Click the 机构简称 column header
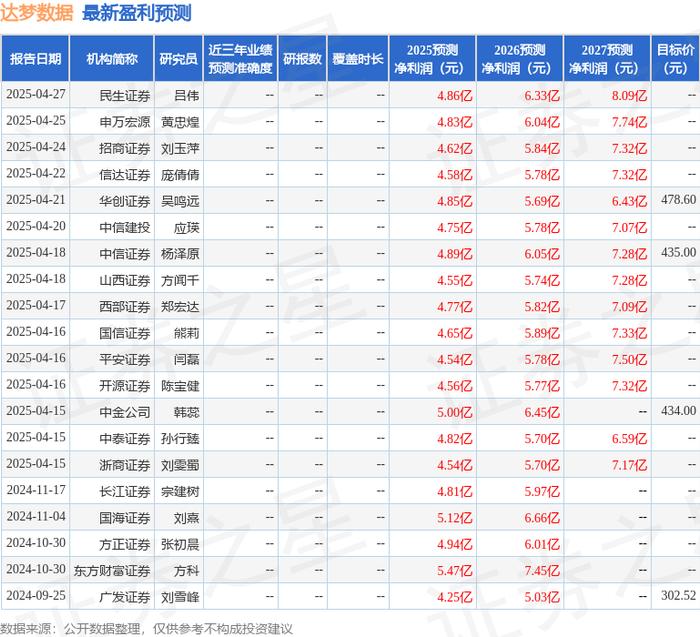The height and width of the screenshot is (637, 700). click(x=112, y=59)
